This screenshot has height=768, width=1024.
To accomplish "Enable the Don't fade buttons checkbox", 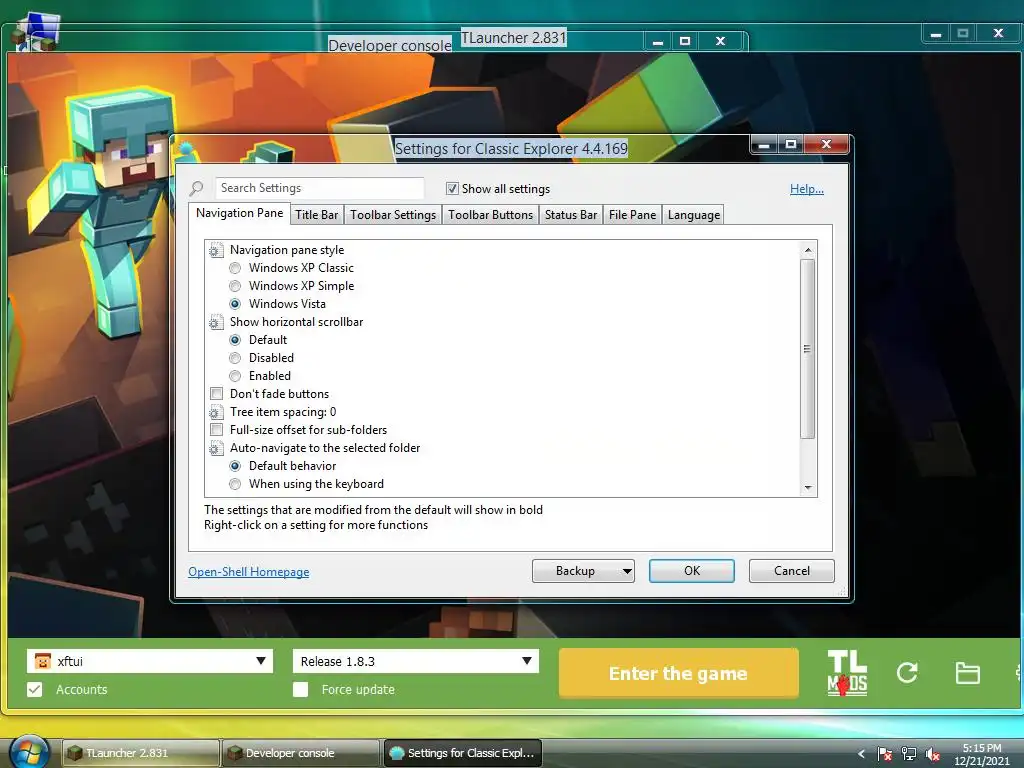I will point(216,394).
